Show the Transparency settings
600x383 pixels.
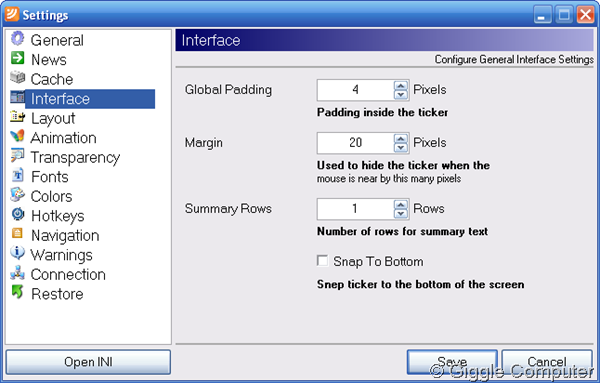click(x=75, y=157)
